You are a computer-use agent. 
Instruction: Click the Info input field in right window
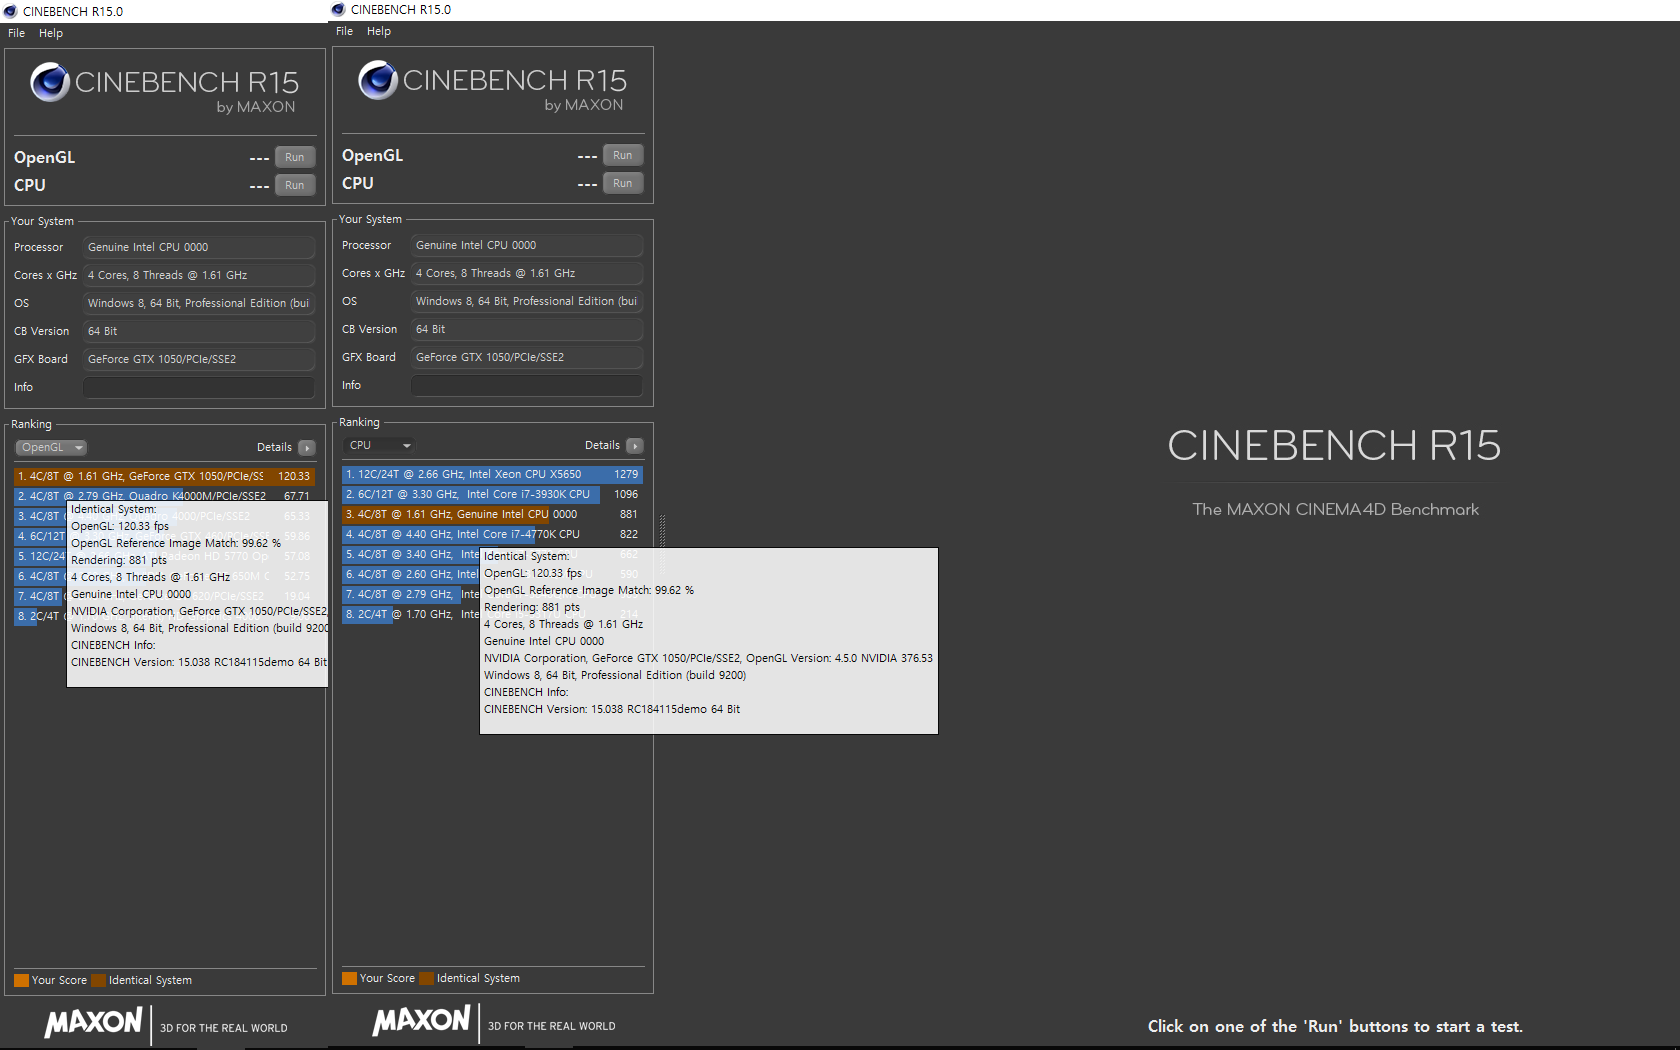pyautogui.click(x=527, y=385)
